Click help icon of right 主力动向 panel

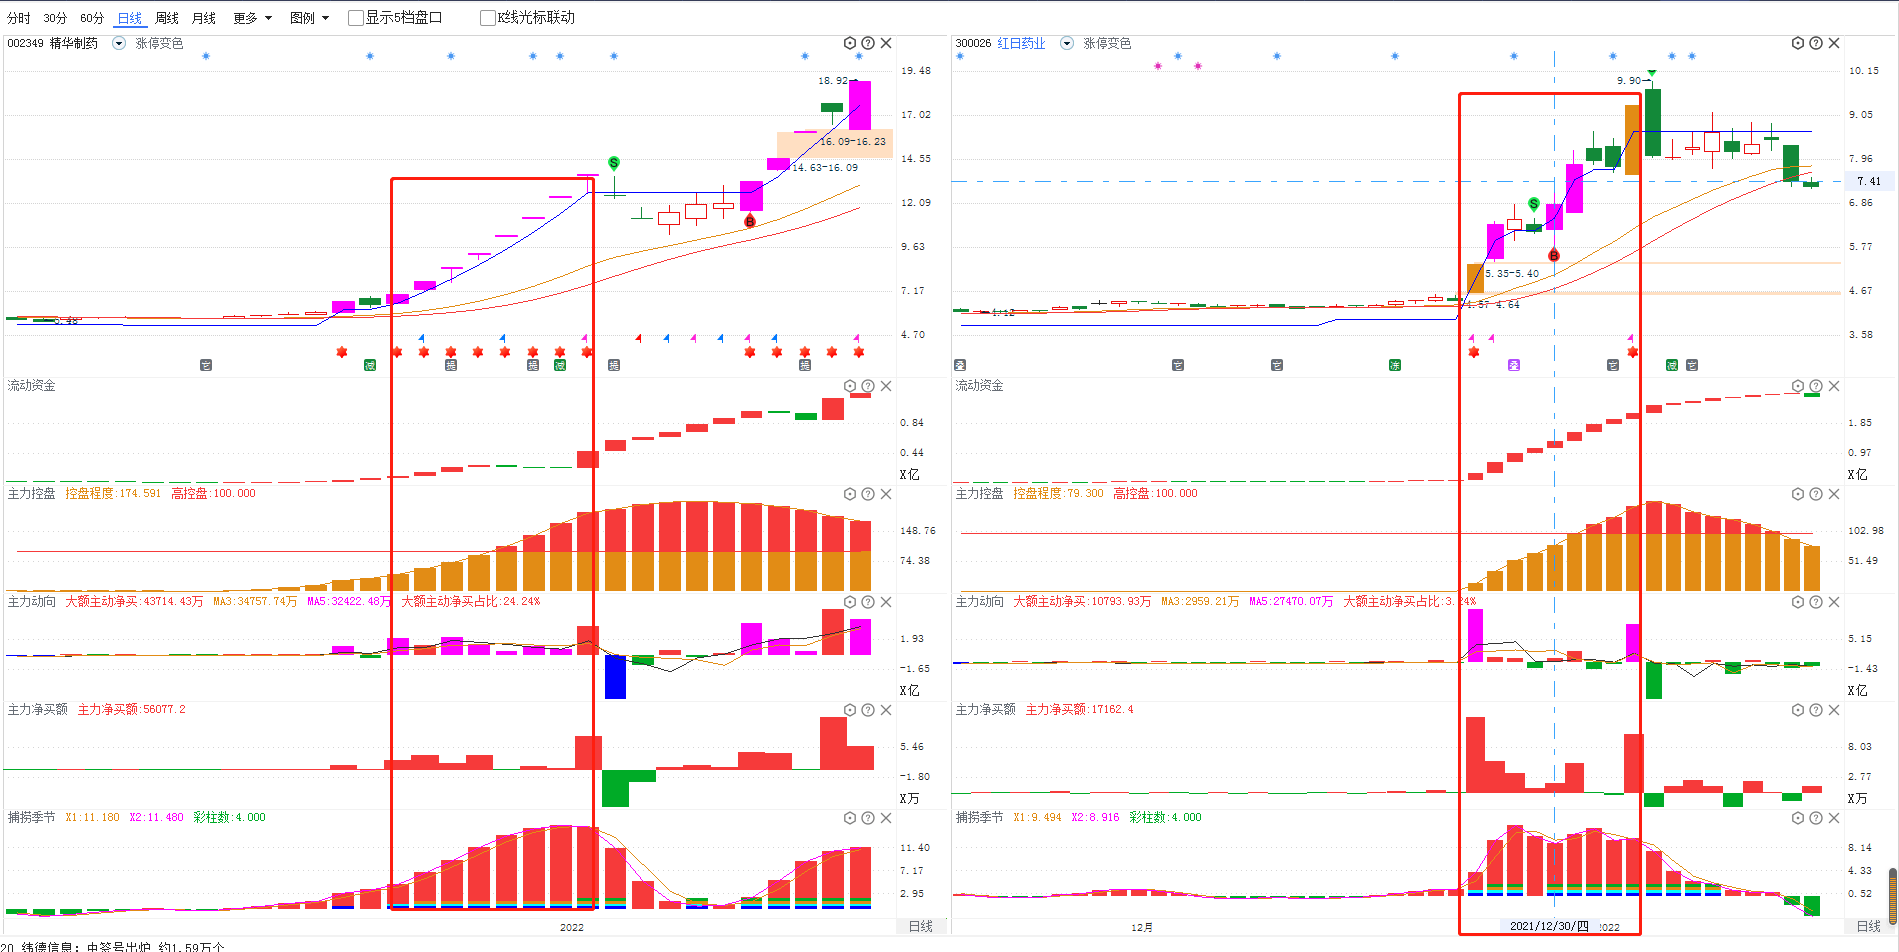(x=1816, y=602)
